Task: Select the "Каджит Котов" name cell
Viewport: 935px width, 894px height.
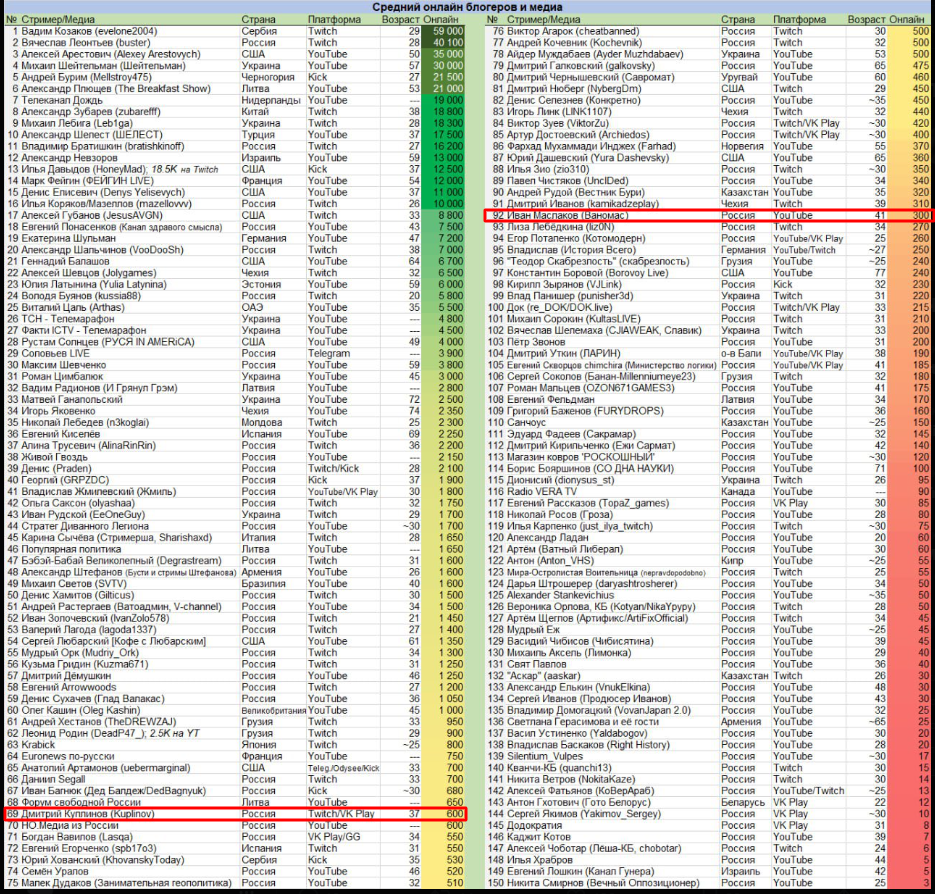Action: coord(538,837)
